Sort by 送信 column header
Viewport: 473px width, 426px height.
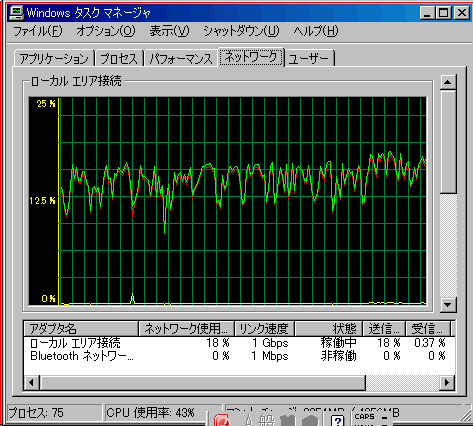click(x=384, y=329)
